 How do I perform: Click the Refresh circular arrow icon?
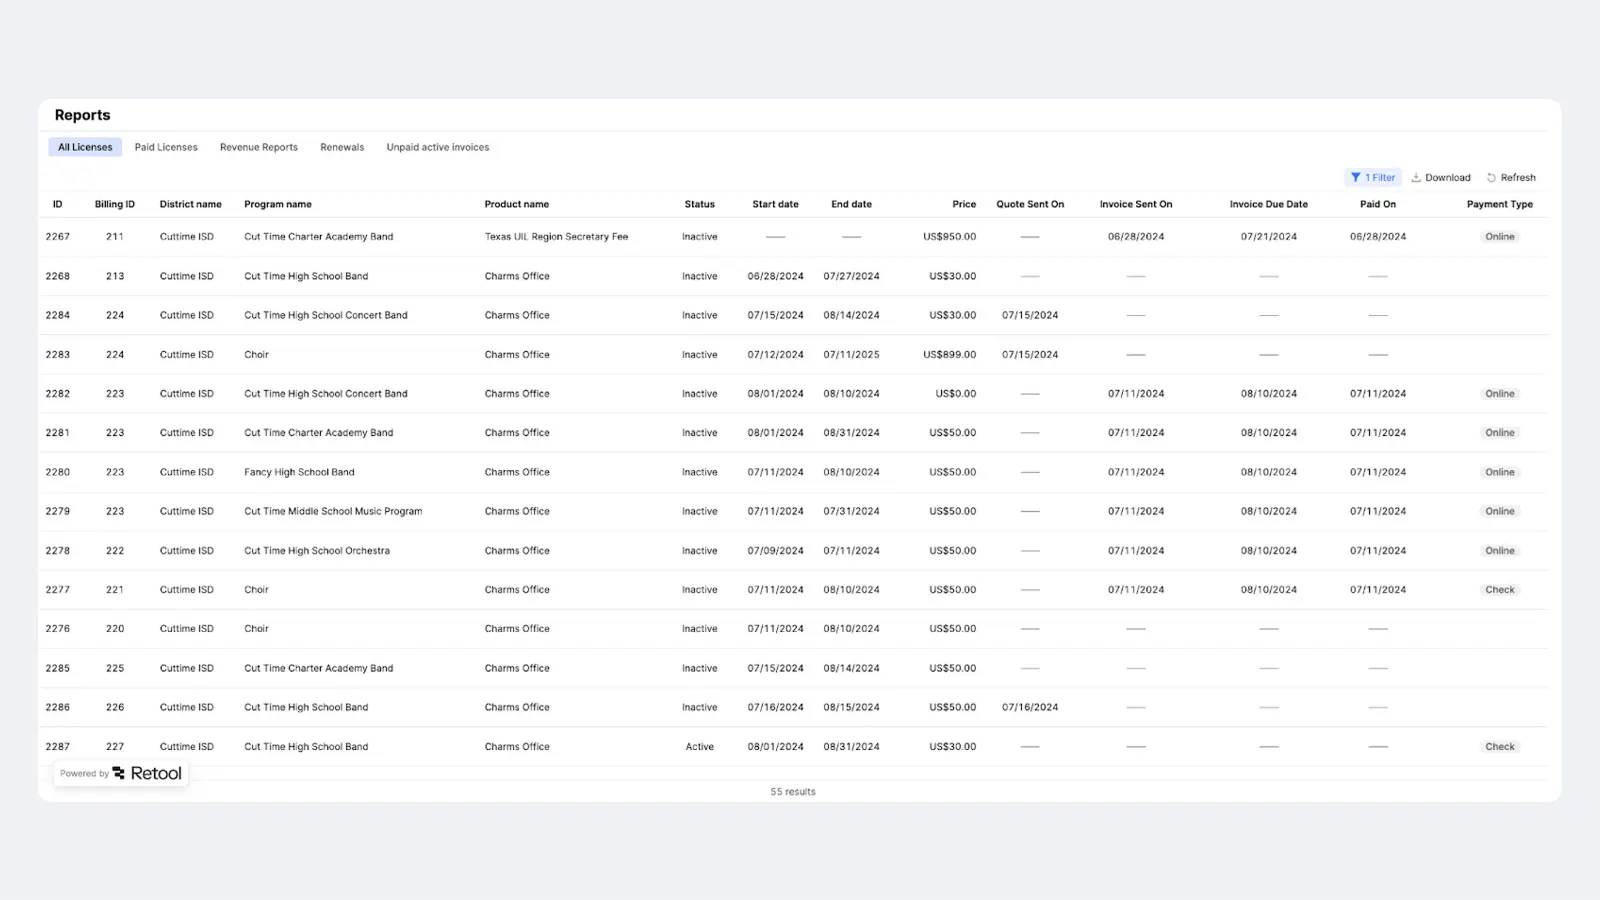[1491, 177]
